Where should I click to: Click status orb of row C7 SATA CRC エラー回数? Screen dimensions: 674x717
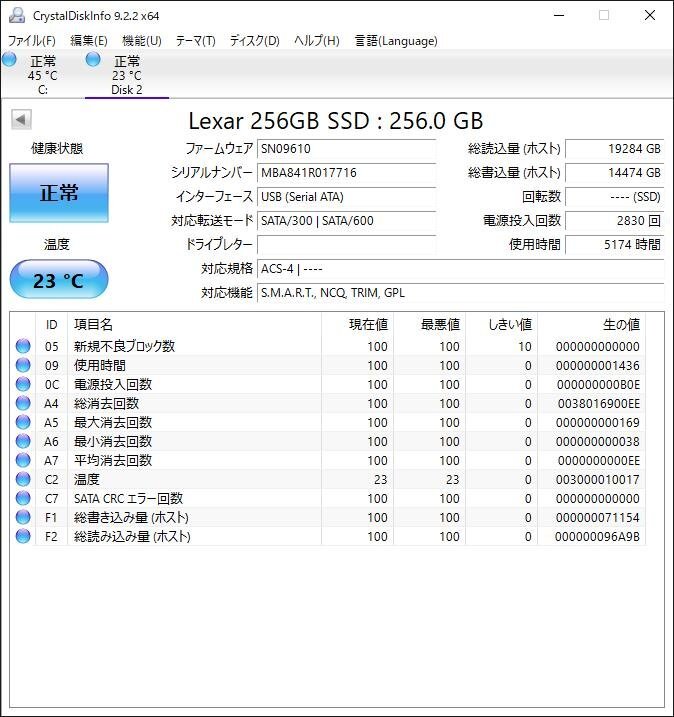pyautogui.click(x=23, y=498)
